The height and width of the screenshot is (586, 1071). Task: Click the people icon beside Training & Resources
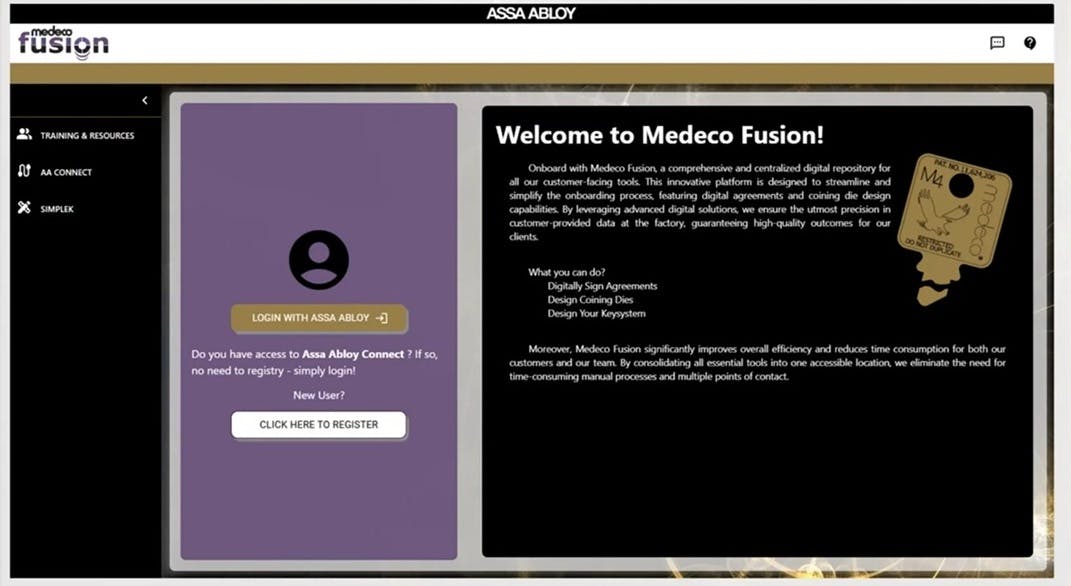[23, 135]
